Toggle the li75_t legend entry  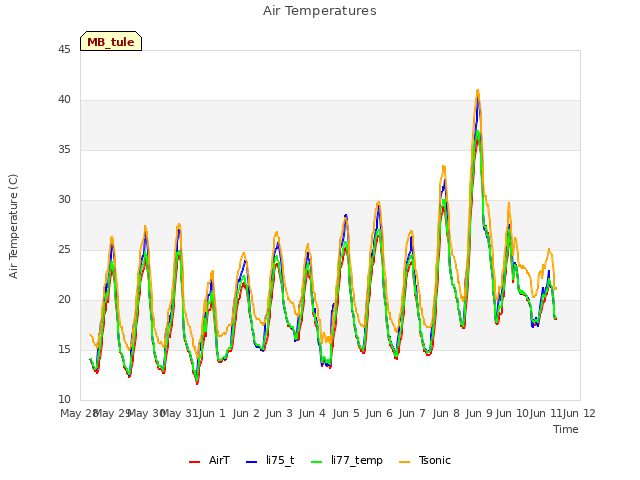[270, 460]
